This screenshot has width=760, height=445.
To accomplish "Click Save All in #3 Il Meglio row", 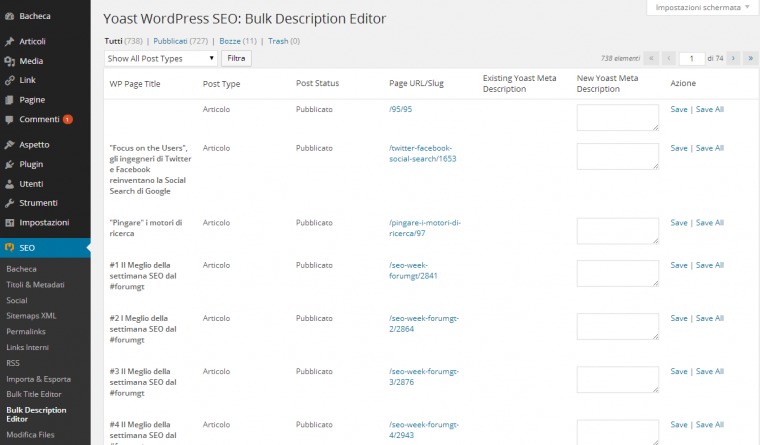I will [710, 371].
